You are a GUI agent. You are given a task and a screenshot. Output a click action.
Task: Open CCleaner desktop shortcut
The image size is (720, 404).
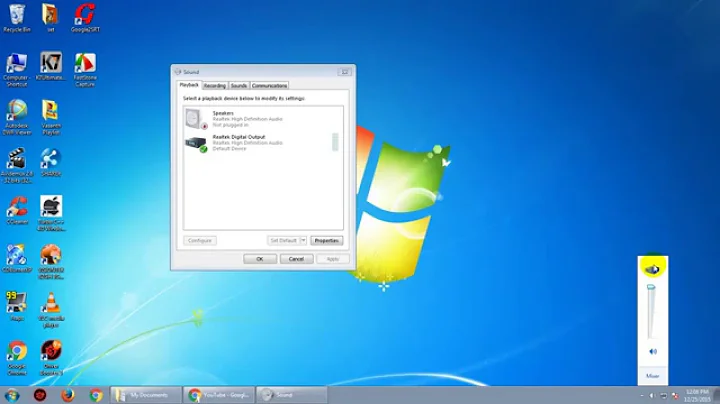17,207
